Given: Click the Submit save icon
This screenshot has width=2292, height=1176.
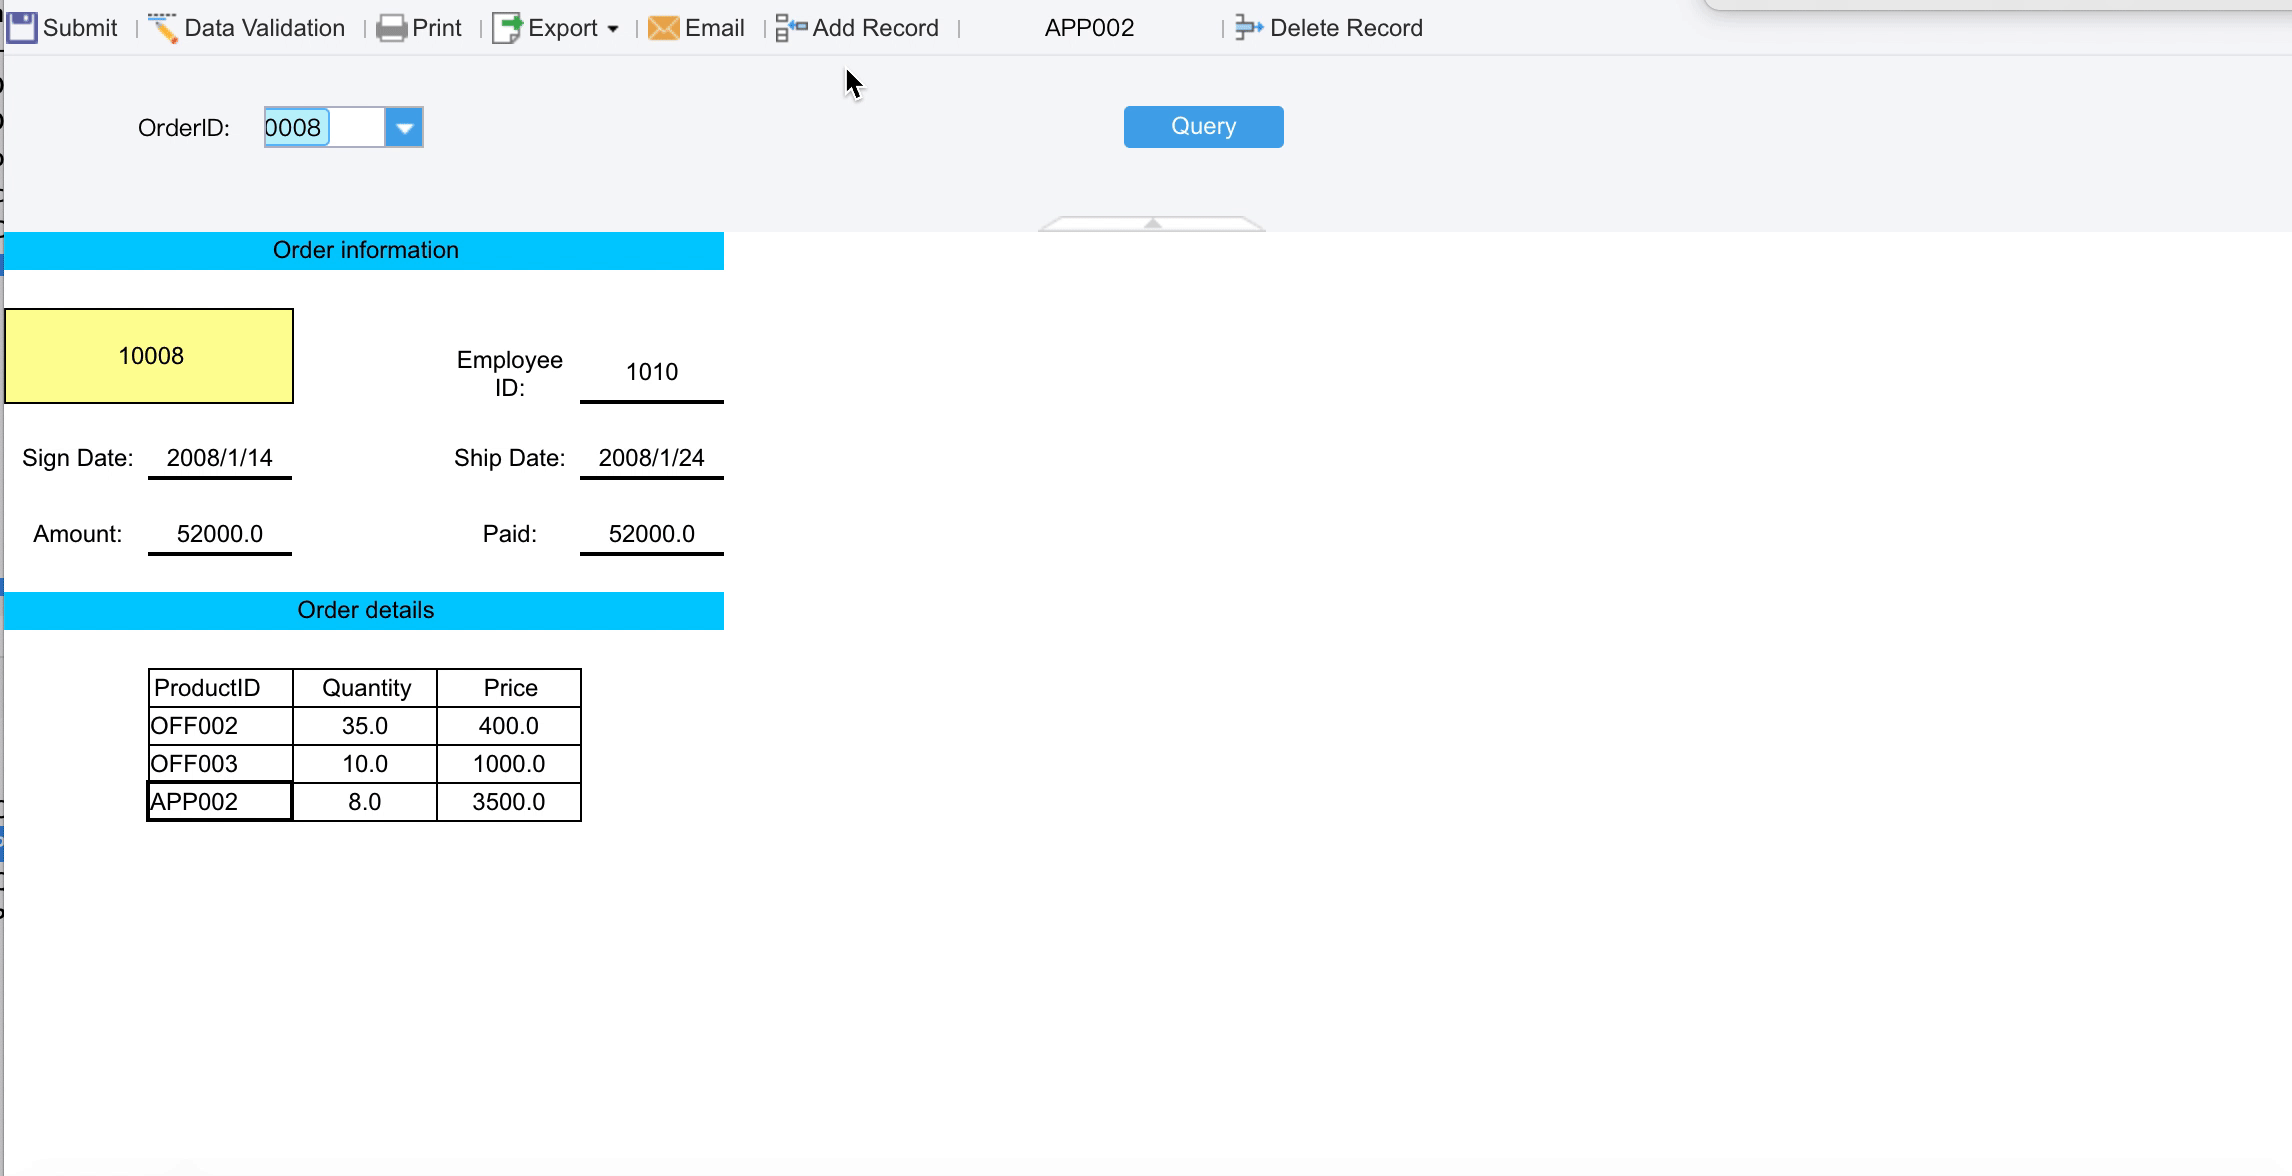Looking at the screenshot, I should tap(22, 28).
